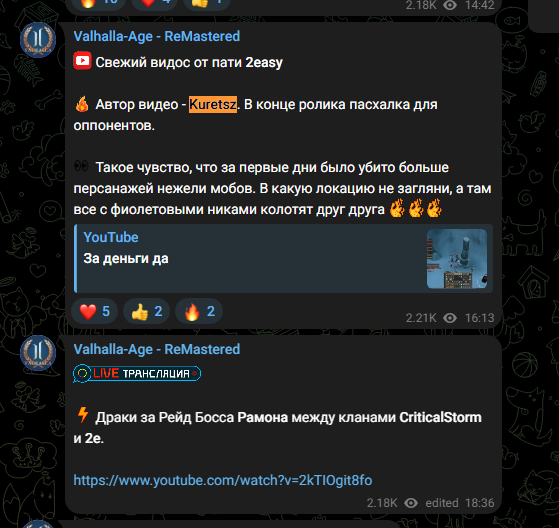Click the eyes emoji before Такое чувство
The image size is (559, 528).
tap(81, 166)
